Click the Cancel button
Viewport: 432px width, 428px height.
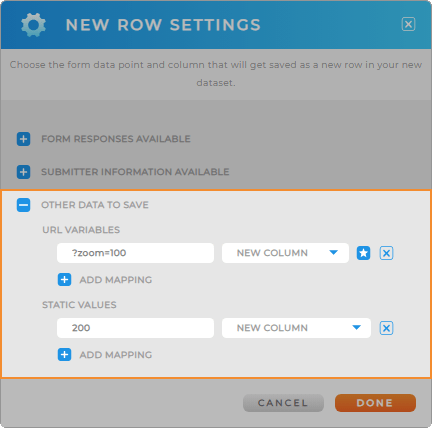pyautogui.click(x=283, y=403)
